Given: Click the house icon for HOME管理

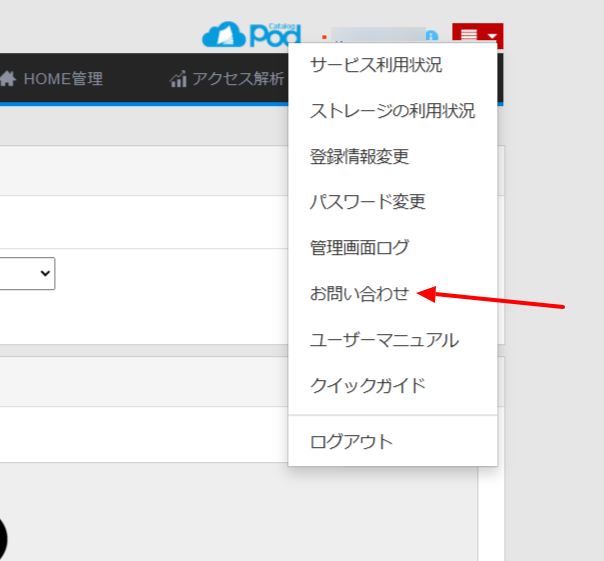Looking at the screenshot, I should click(8, 79).
